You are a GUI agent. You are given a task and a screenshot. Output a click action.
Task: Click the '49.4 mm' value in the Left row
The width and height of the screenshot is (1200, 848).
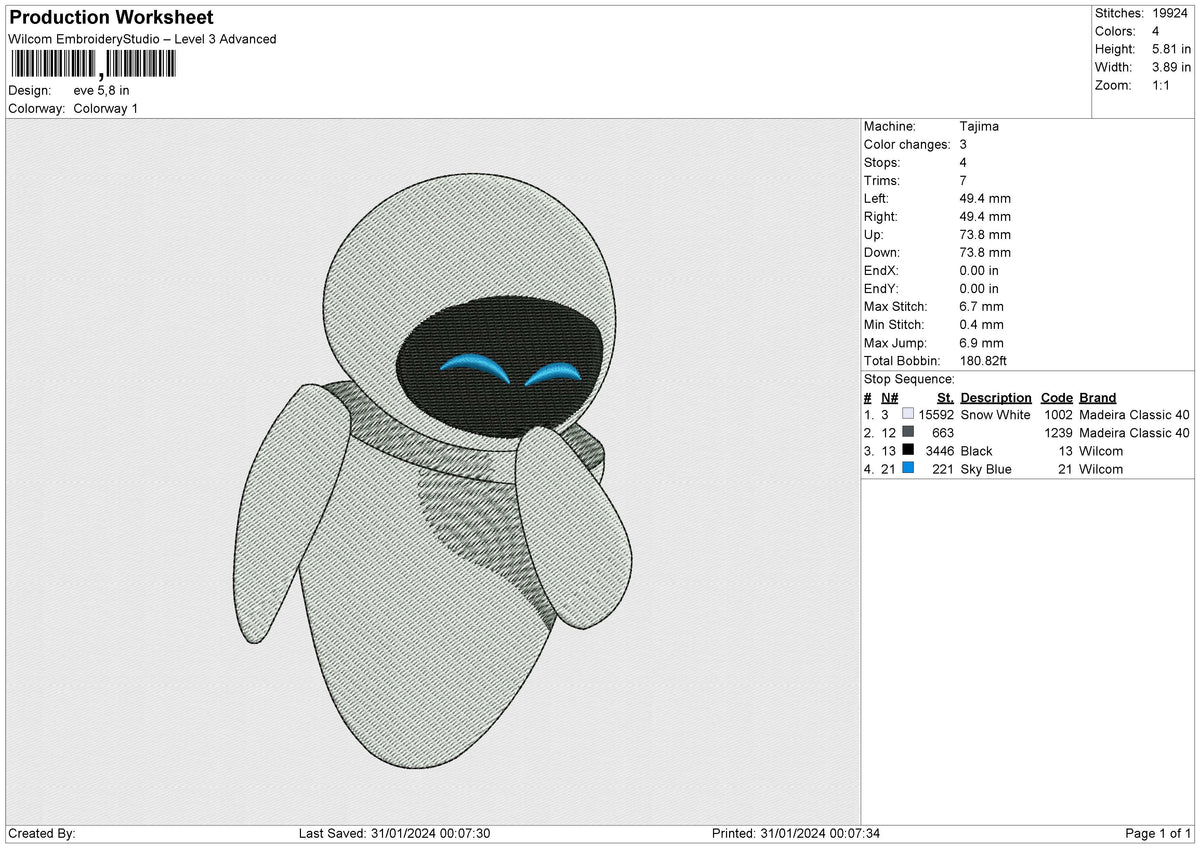point(985,198)
